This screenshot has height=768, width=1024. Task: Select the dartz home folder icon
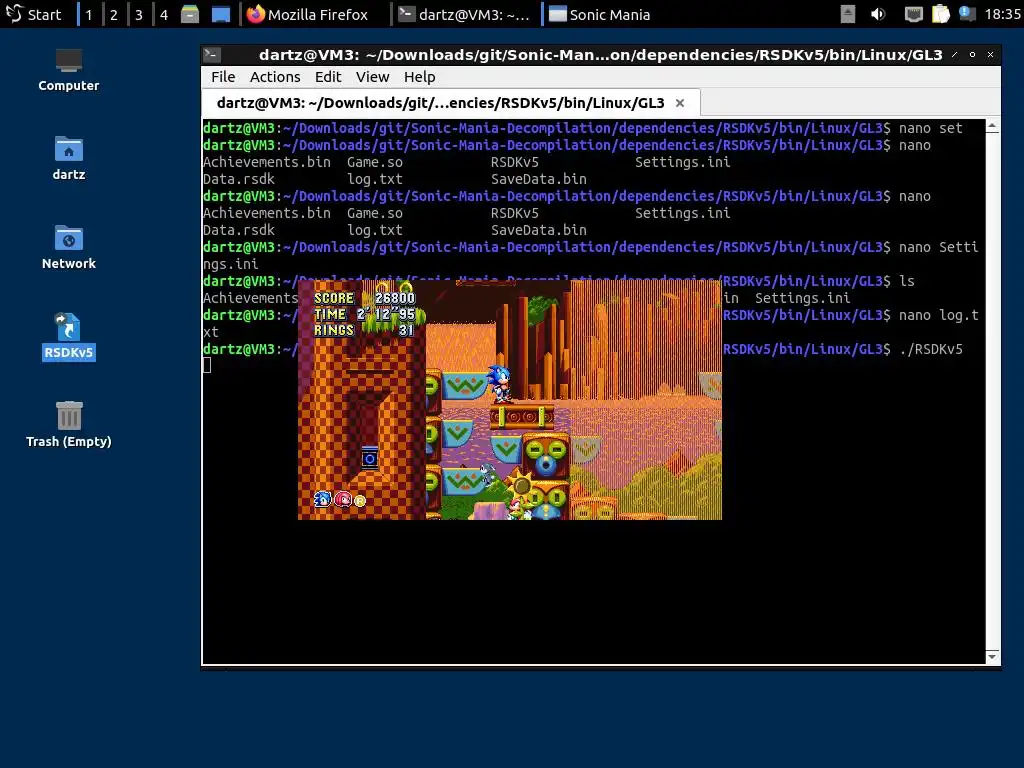coord(69,159)
